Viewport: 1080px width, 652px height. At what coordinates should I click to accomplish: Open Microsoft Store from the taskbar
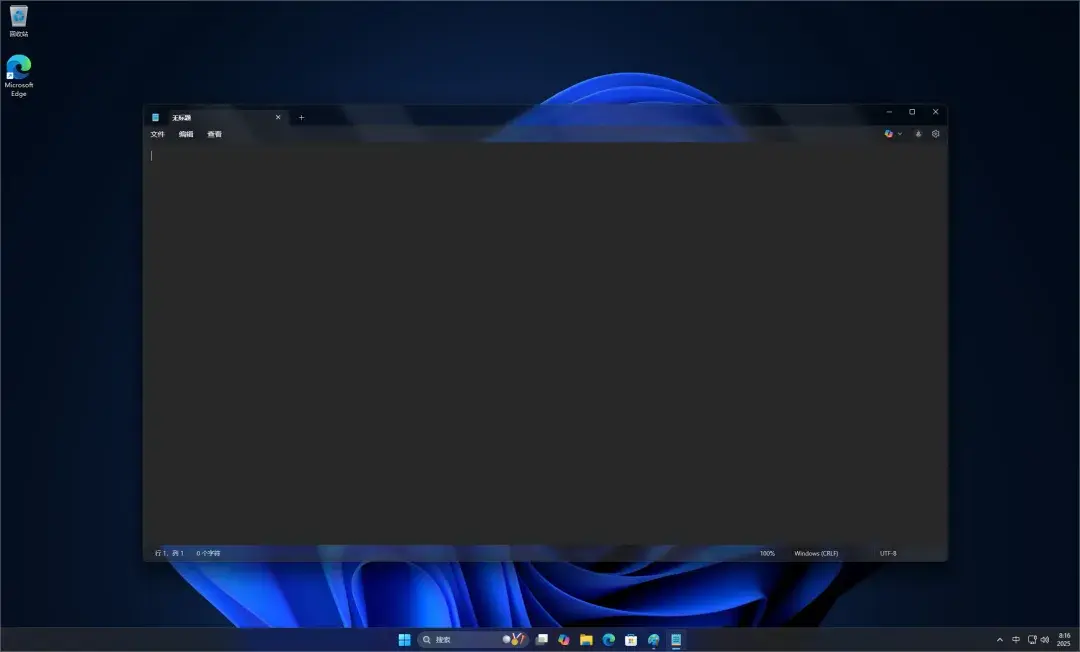pyautogui.click(x=630, y=640)
